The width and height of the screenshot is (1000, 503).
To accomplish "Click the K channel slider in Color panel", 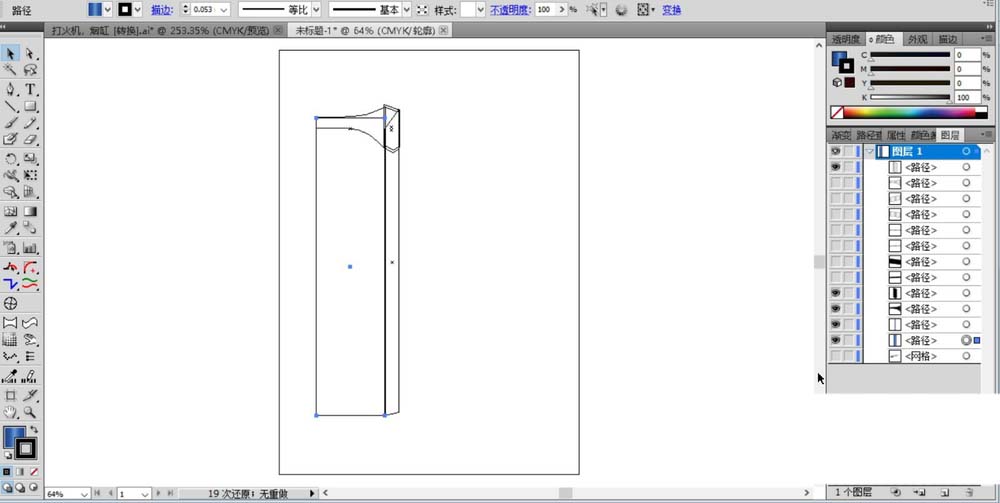I will point(910,98).
